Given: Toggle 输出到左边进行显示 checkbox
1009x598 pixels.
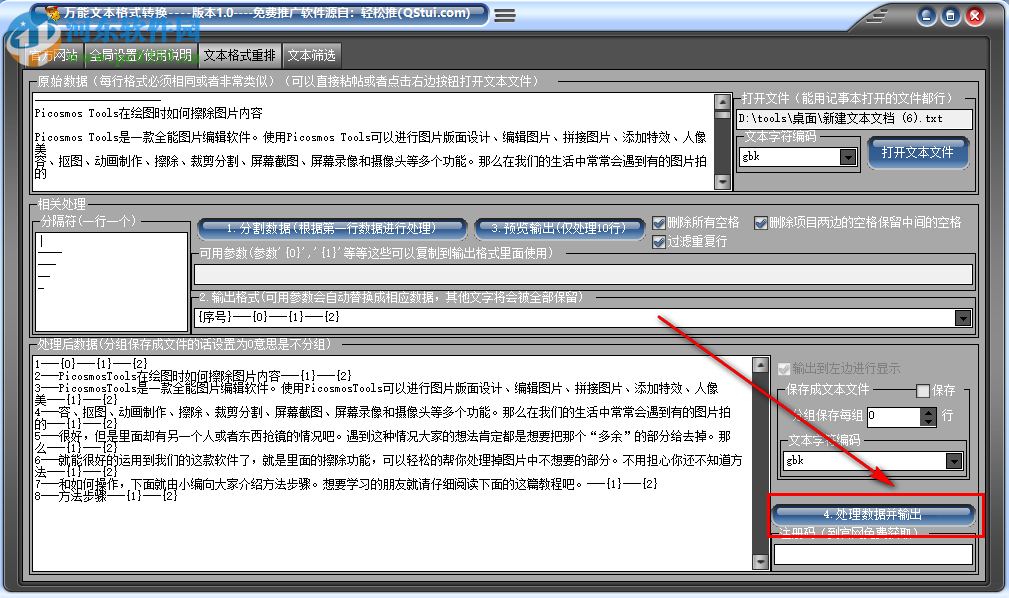Looking at the screenshot, I should 784,369.
